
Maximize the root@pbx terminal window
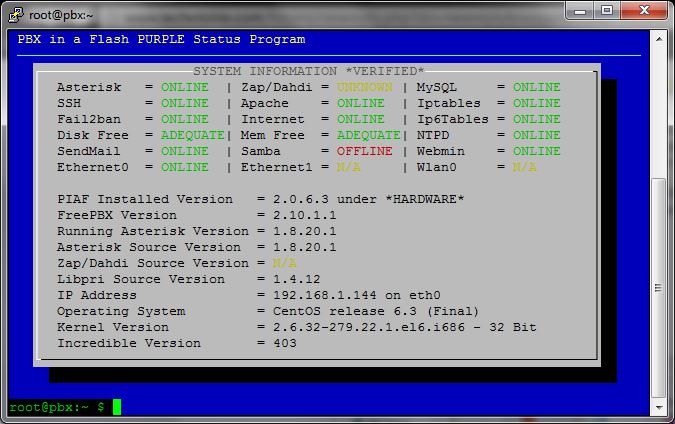click(x=607, y=11)
